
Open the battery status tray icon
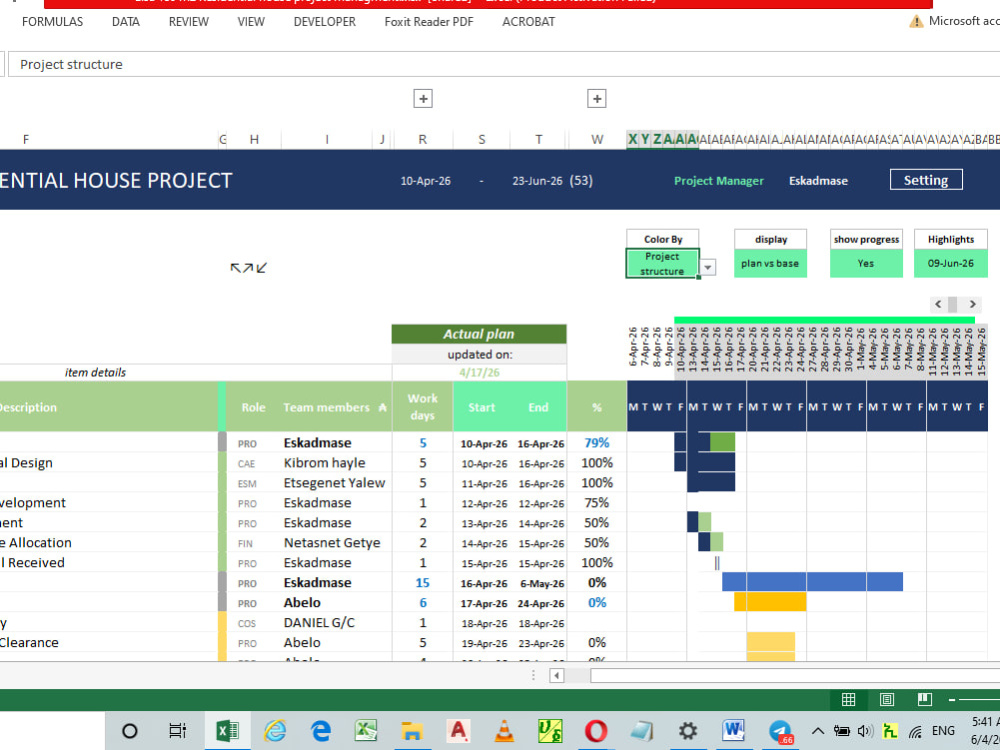tap(842, 731)
